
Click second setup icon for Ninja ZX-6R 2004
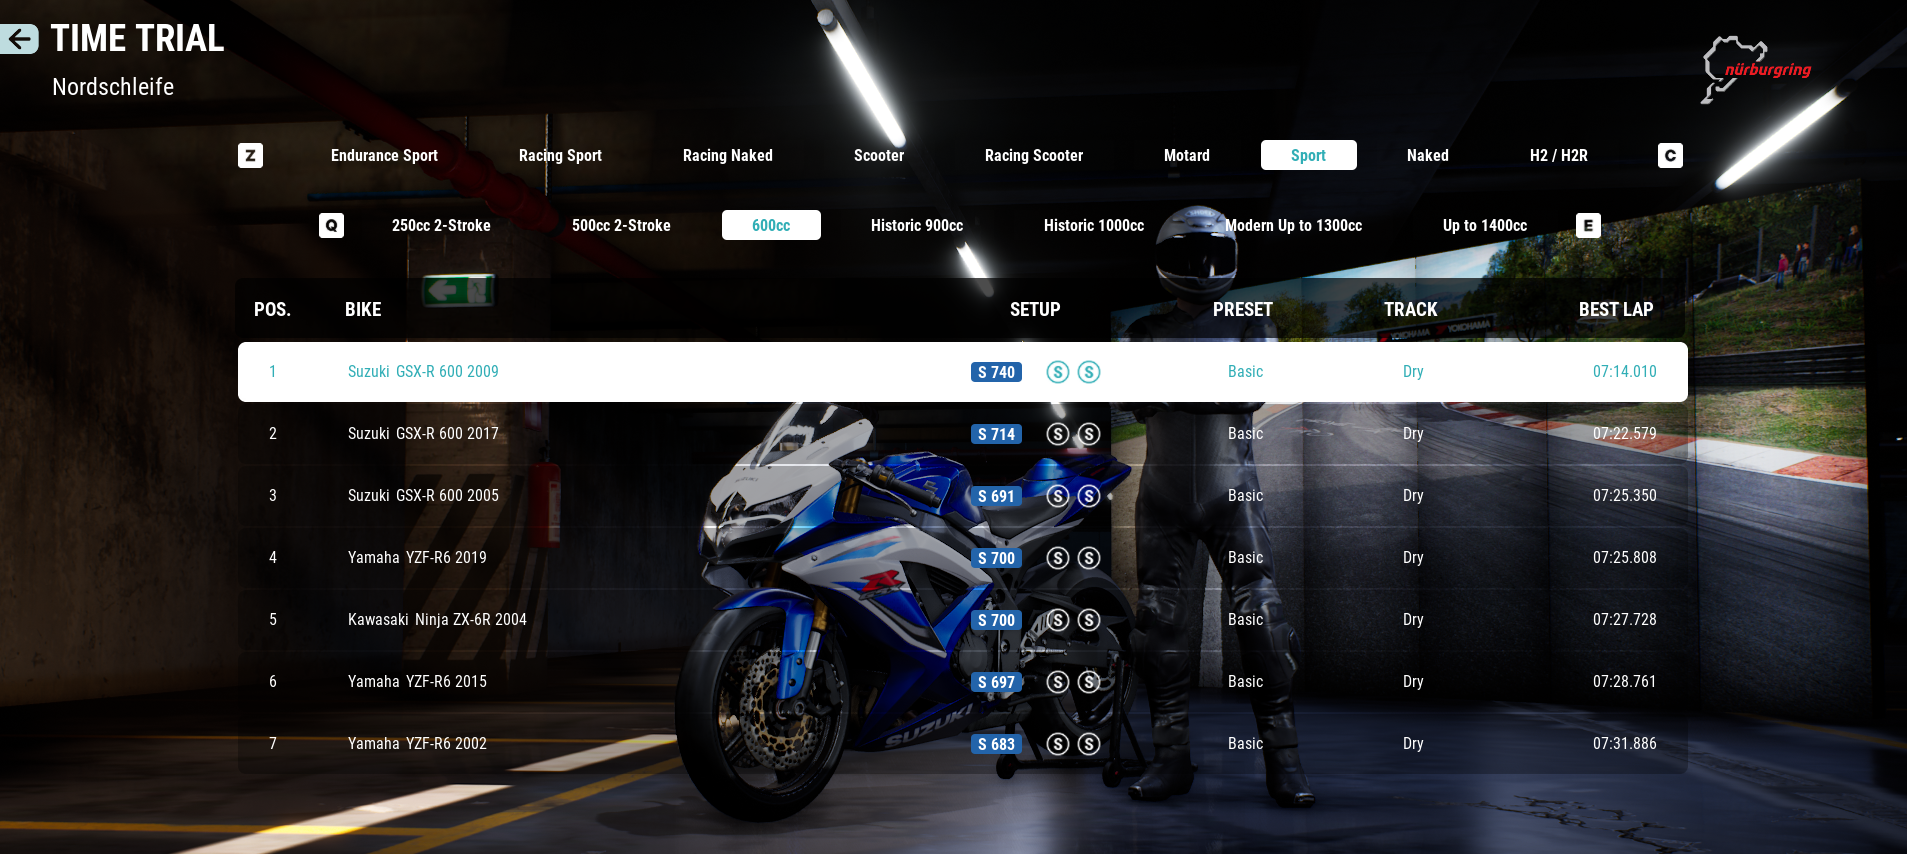tap(1089, 620)
